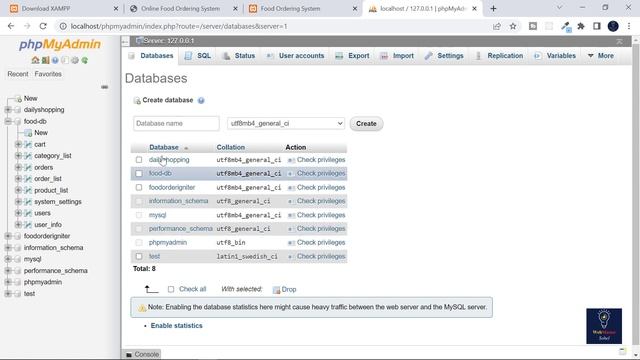The width and height of the screenshot is (640, 360).
Task: Click dailyshopping database icon in sidebar
Action: pos(18,110)
